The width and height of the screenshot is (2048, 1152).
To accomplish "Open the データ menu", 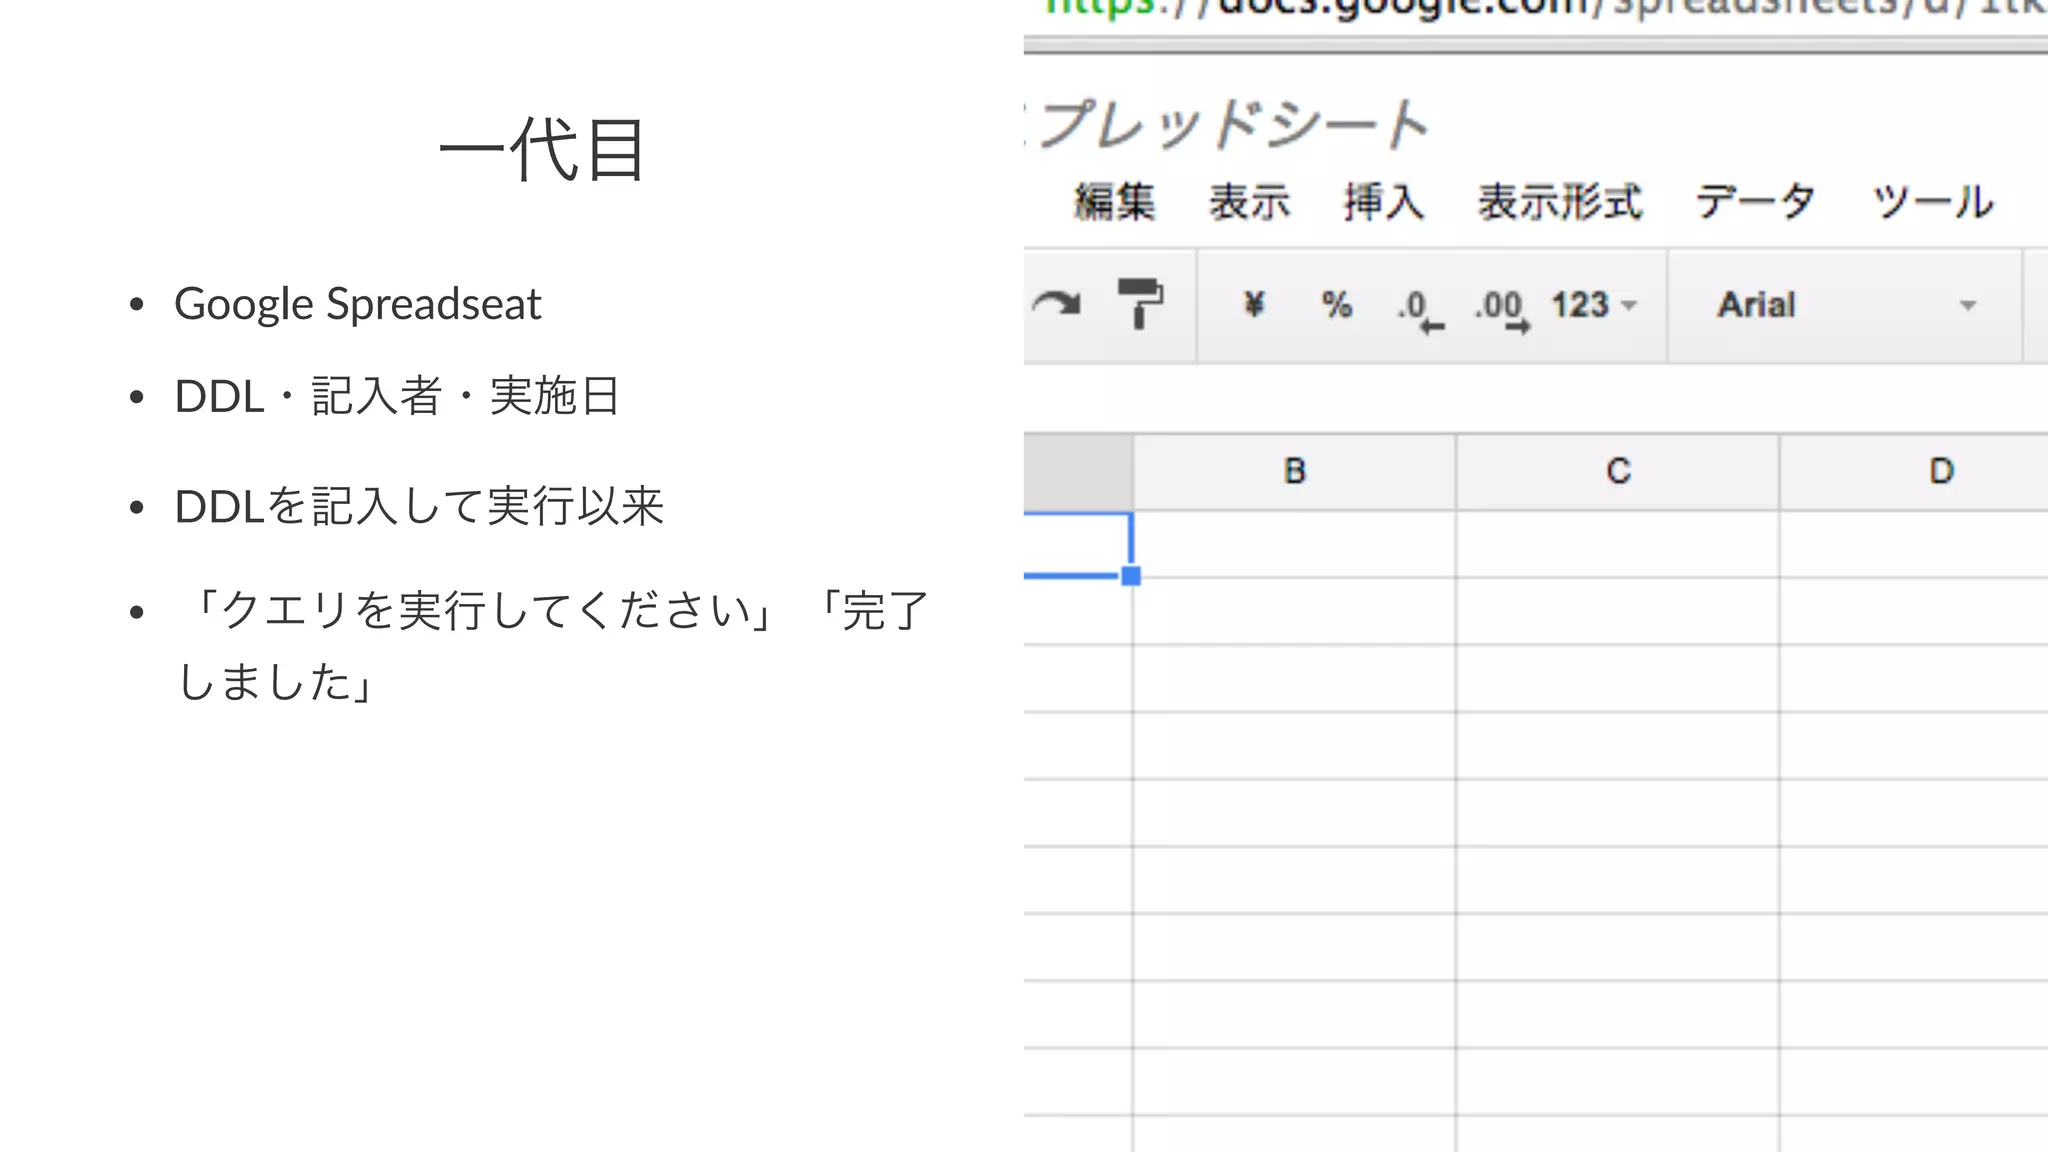I will click(x=1756, y=201).
